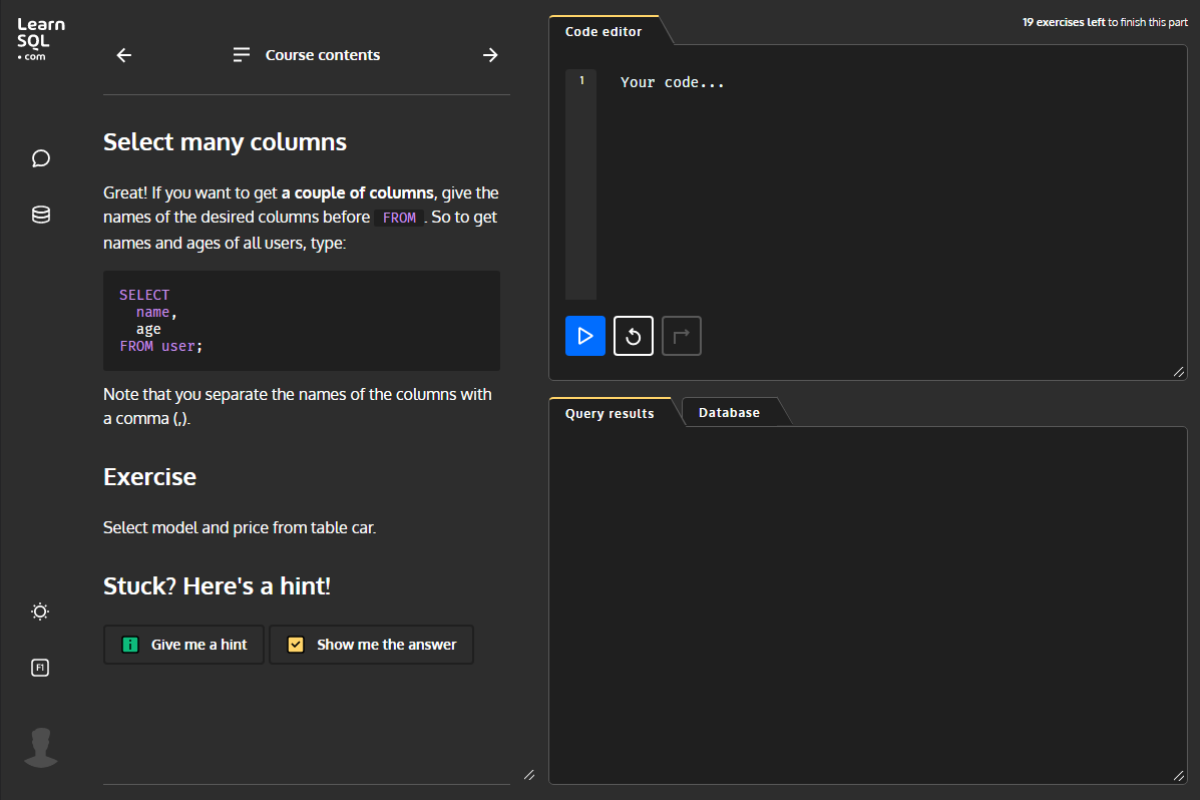Click the 'Select many columns' heading
1200x800 pixels.
click(x=225, y=142)
